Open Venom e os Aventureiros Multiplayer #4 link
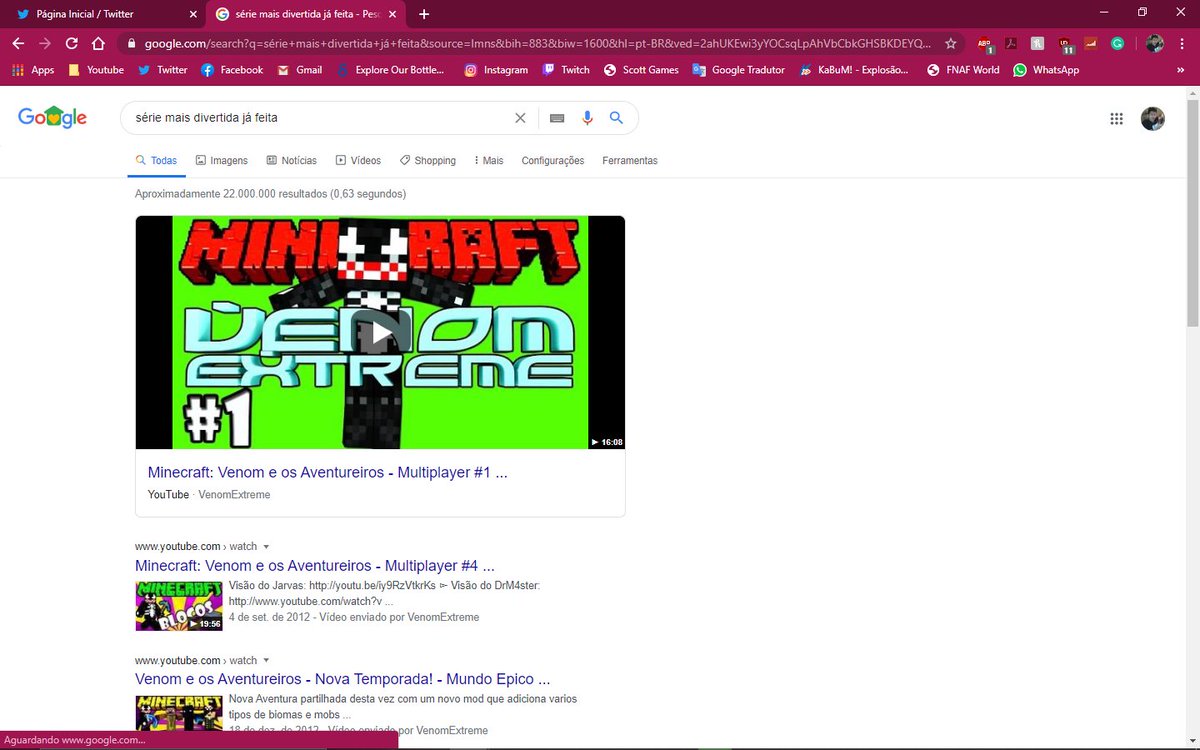Image resolution: width=1200 pixels, height=750 pixels. pyautogui.click(x=315, y=566)
